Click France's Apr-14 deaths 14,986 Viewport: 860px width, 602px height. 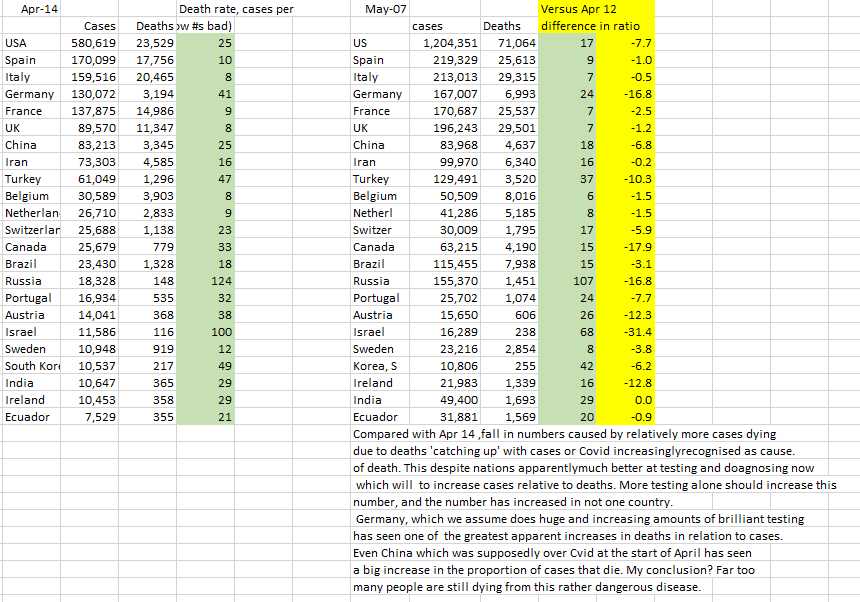pos(155,111)
